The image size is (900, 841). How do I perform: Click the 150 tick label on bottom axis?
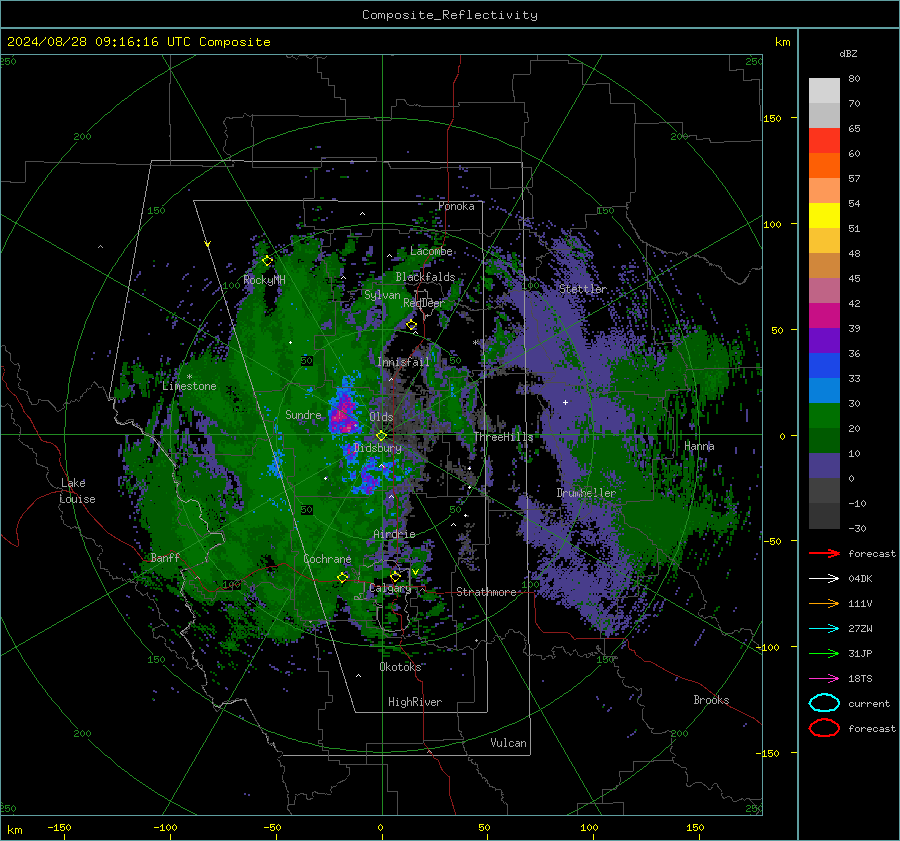pyautogui.click(x=695, y=828)
